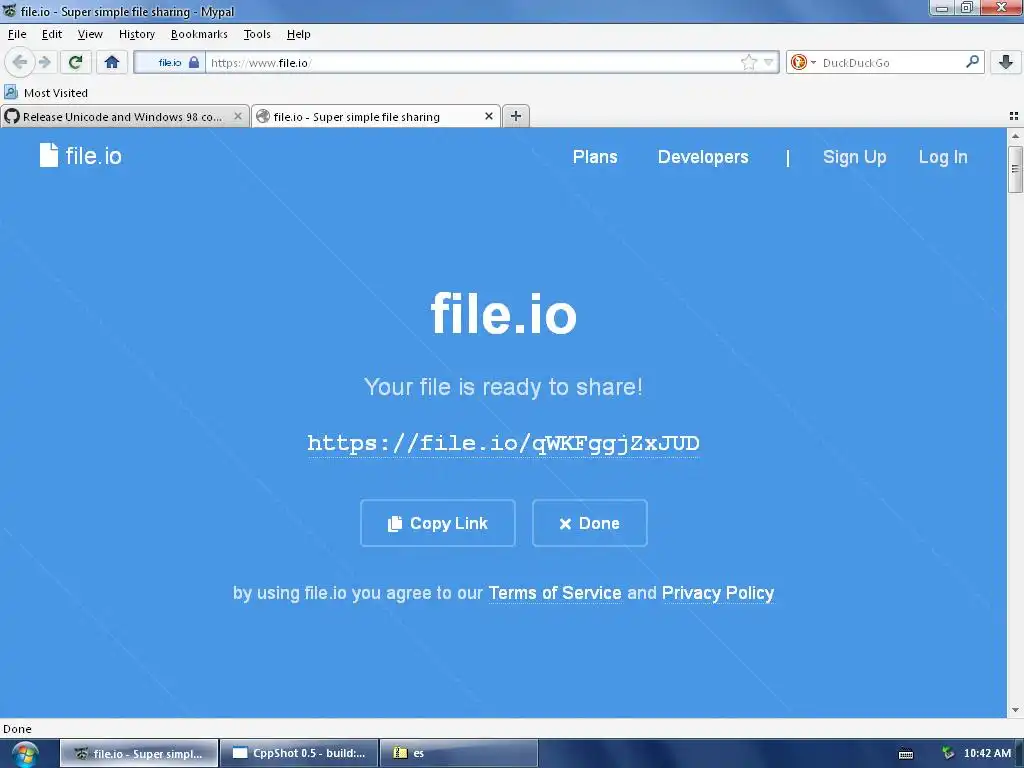Click the search magnifier icon
This screenshot has height=768, width=1024.
tap(972, 62)
